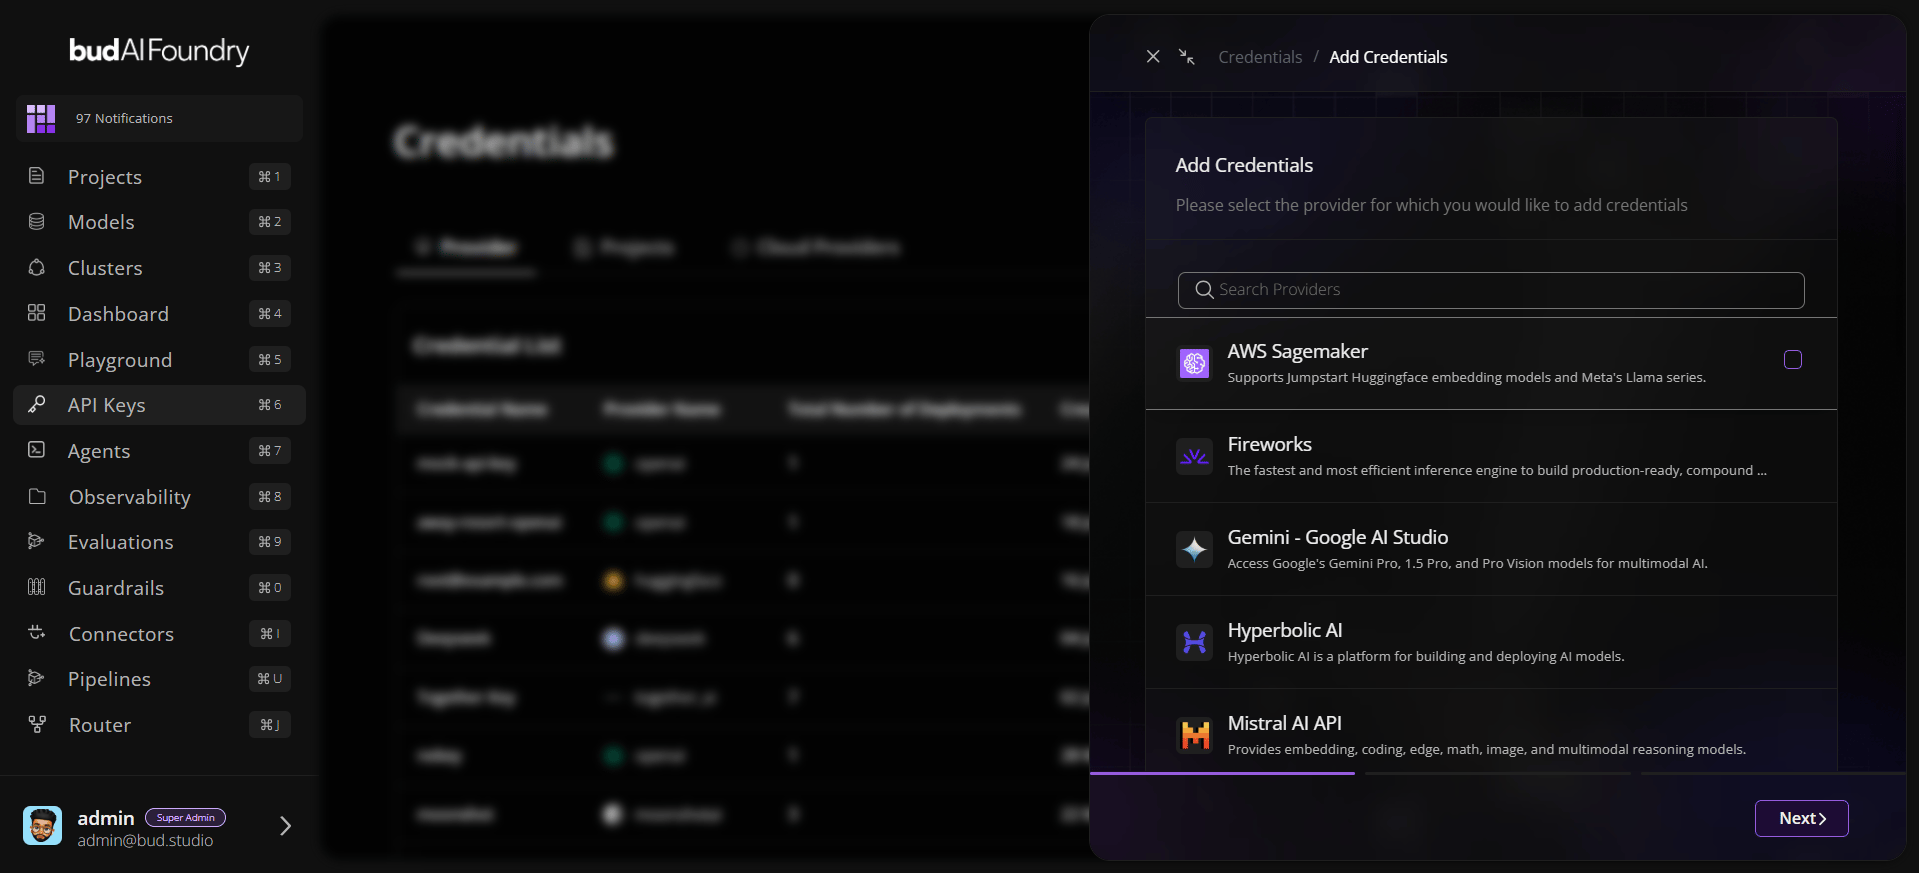Click the Evaluations sidebar icon
The width and height of the screenshot is (1919, 873).
pos(36,541)
